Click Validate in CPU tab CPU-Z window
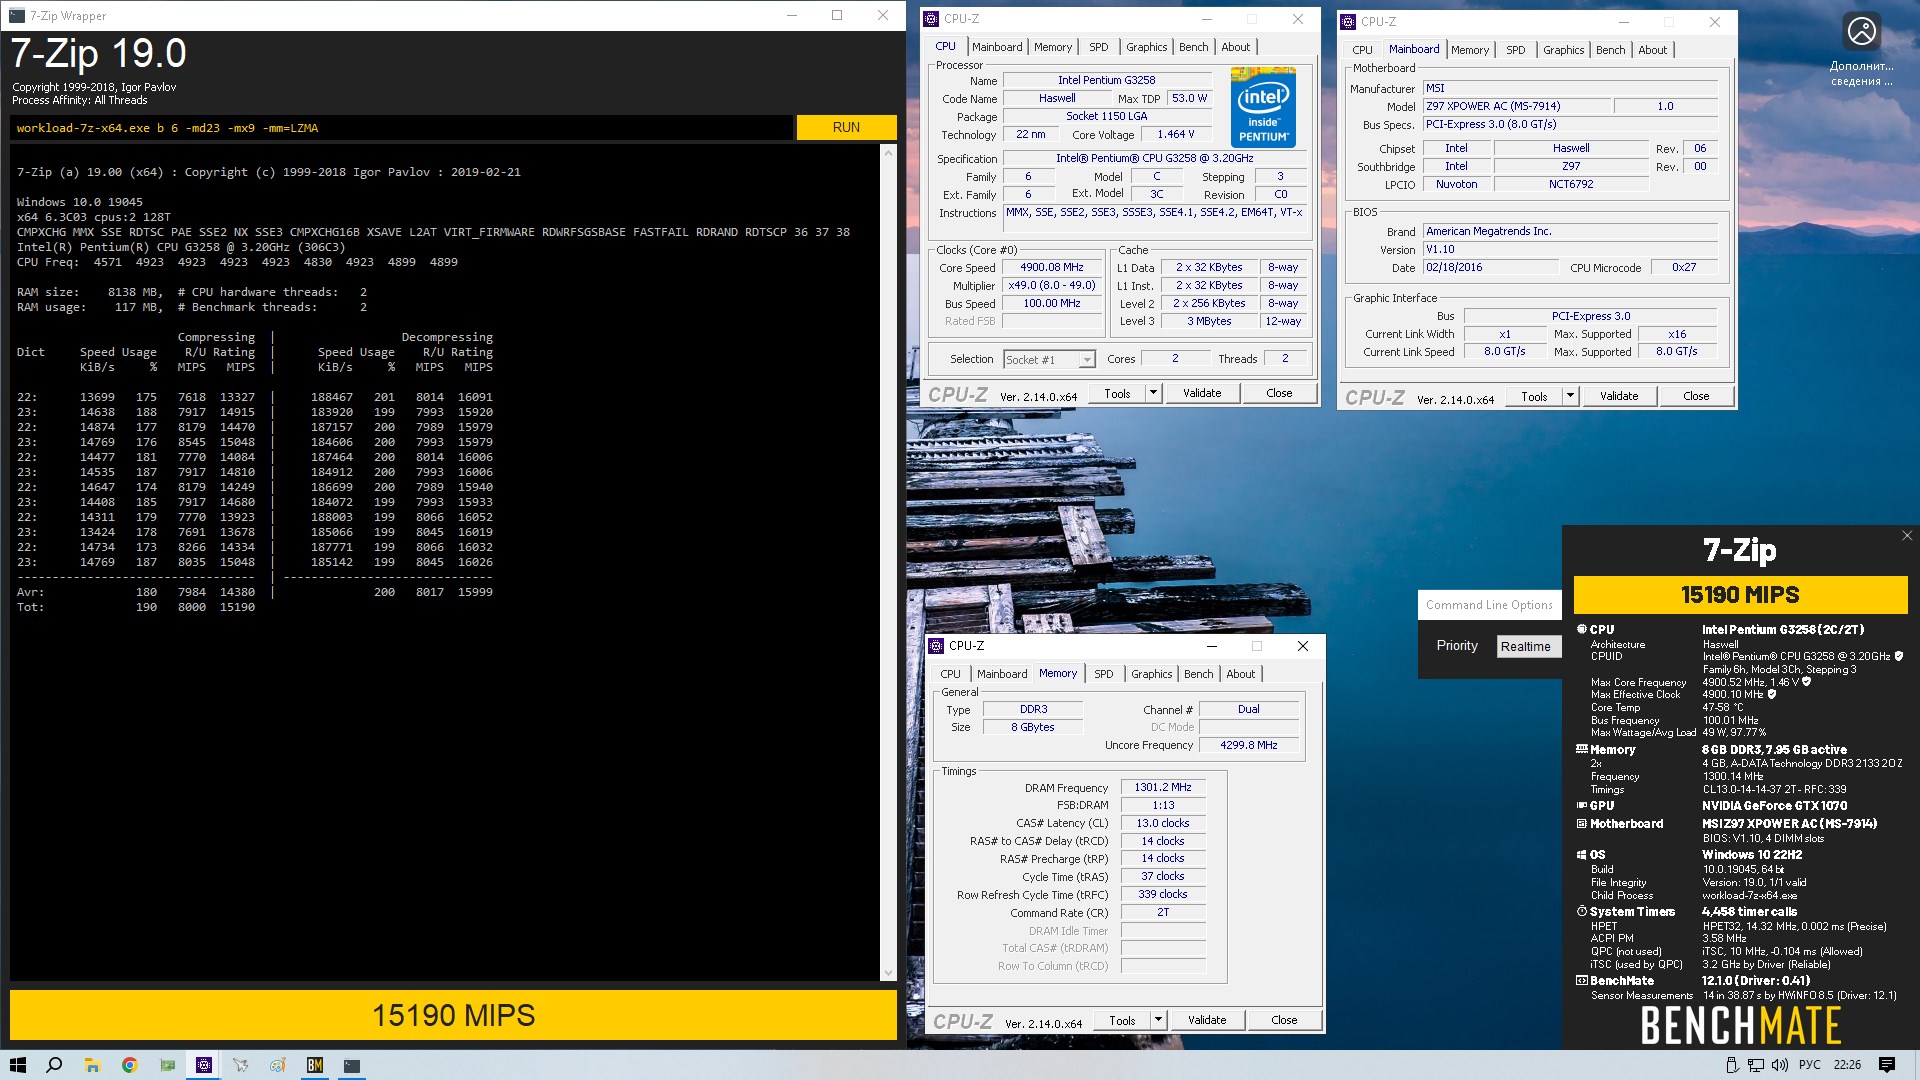The height and width of the screenshot is (1080, 1920). click(1202, 393)
